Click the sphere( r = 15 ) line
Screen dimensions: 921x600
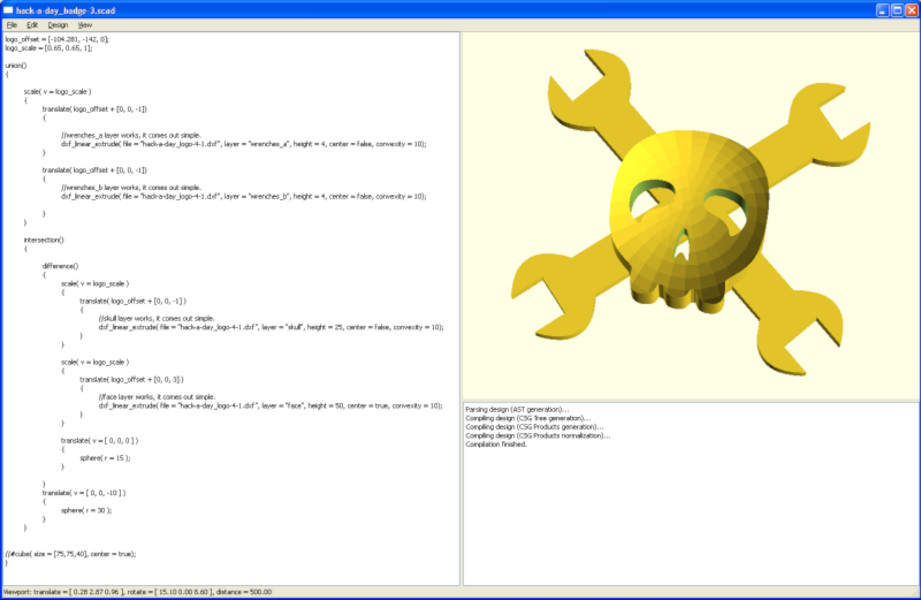pos(105,458)
